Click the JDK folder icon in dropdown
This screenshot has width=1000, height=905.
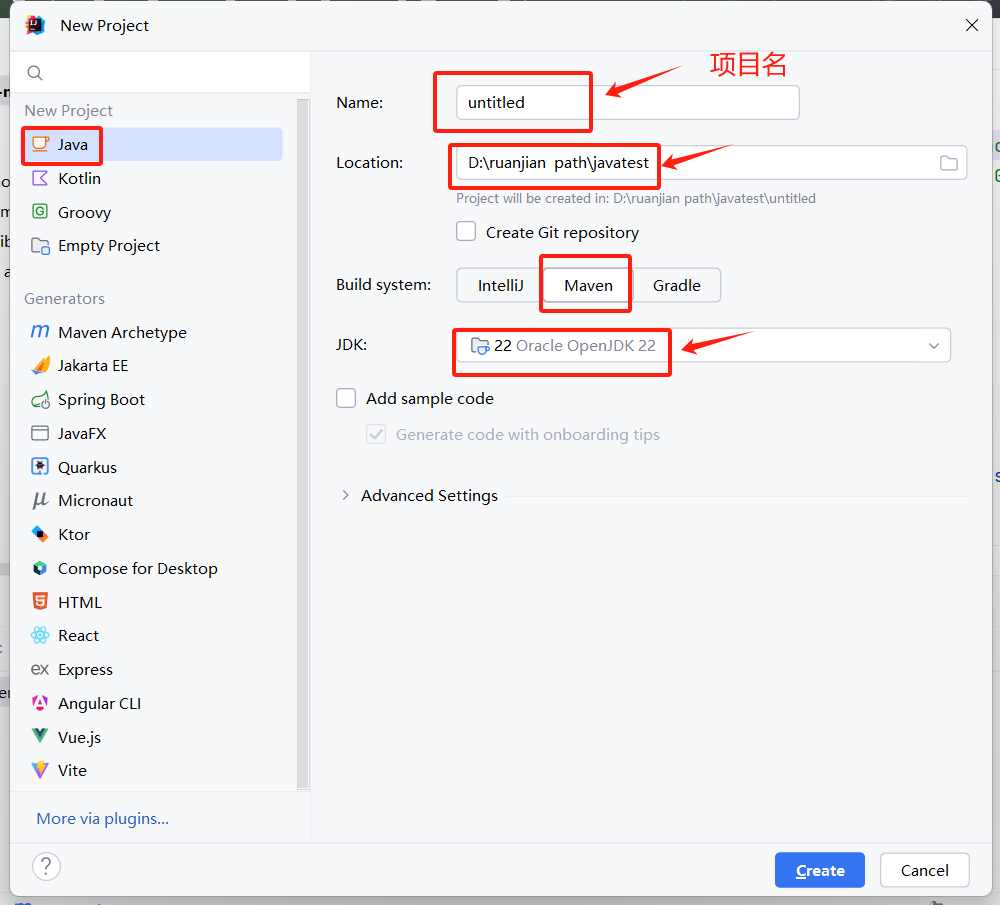point(480,346)
